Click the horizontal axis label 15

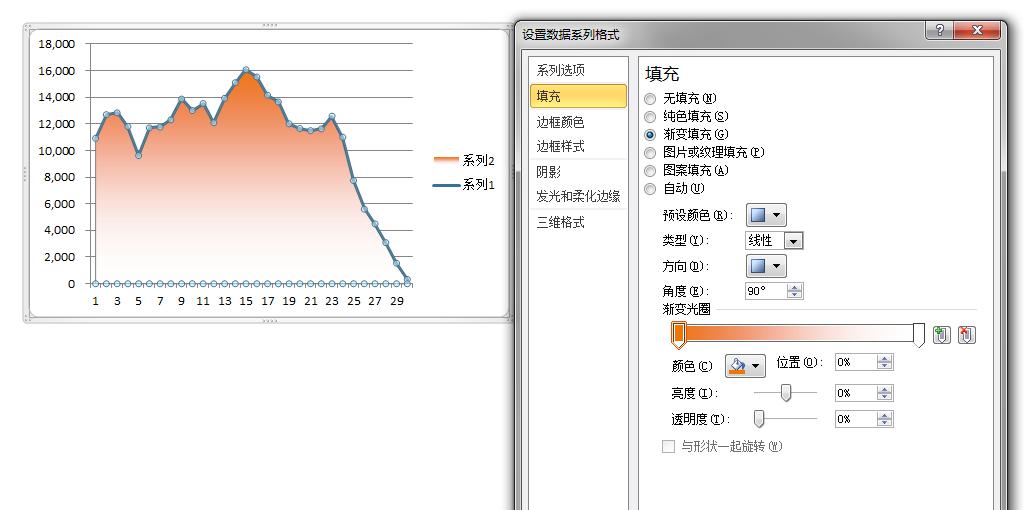[246, 301]
